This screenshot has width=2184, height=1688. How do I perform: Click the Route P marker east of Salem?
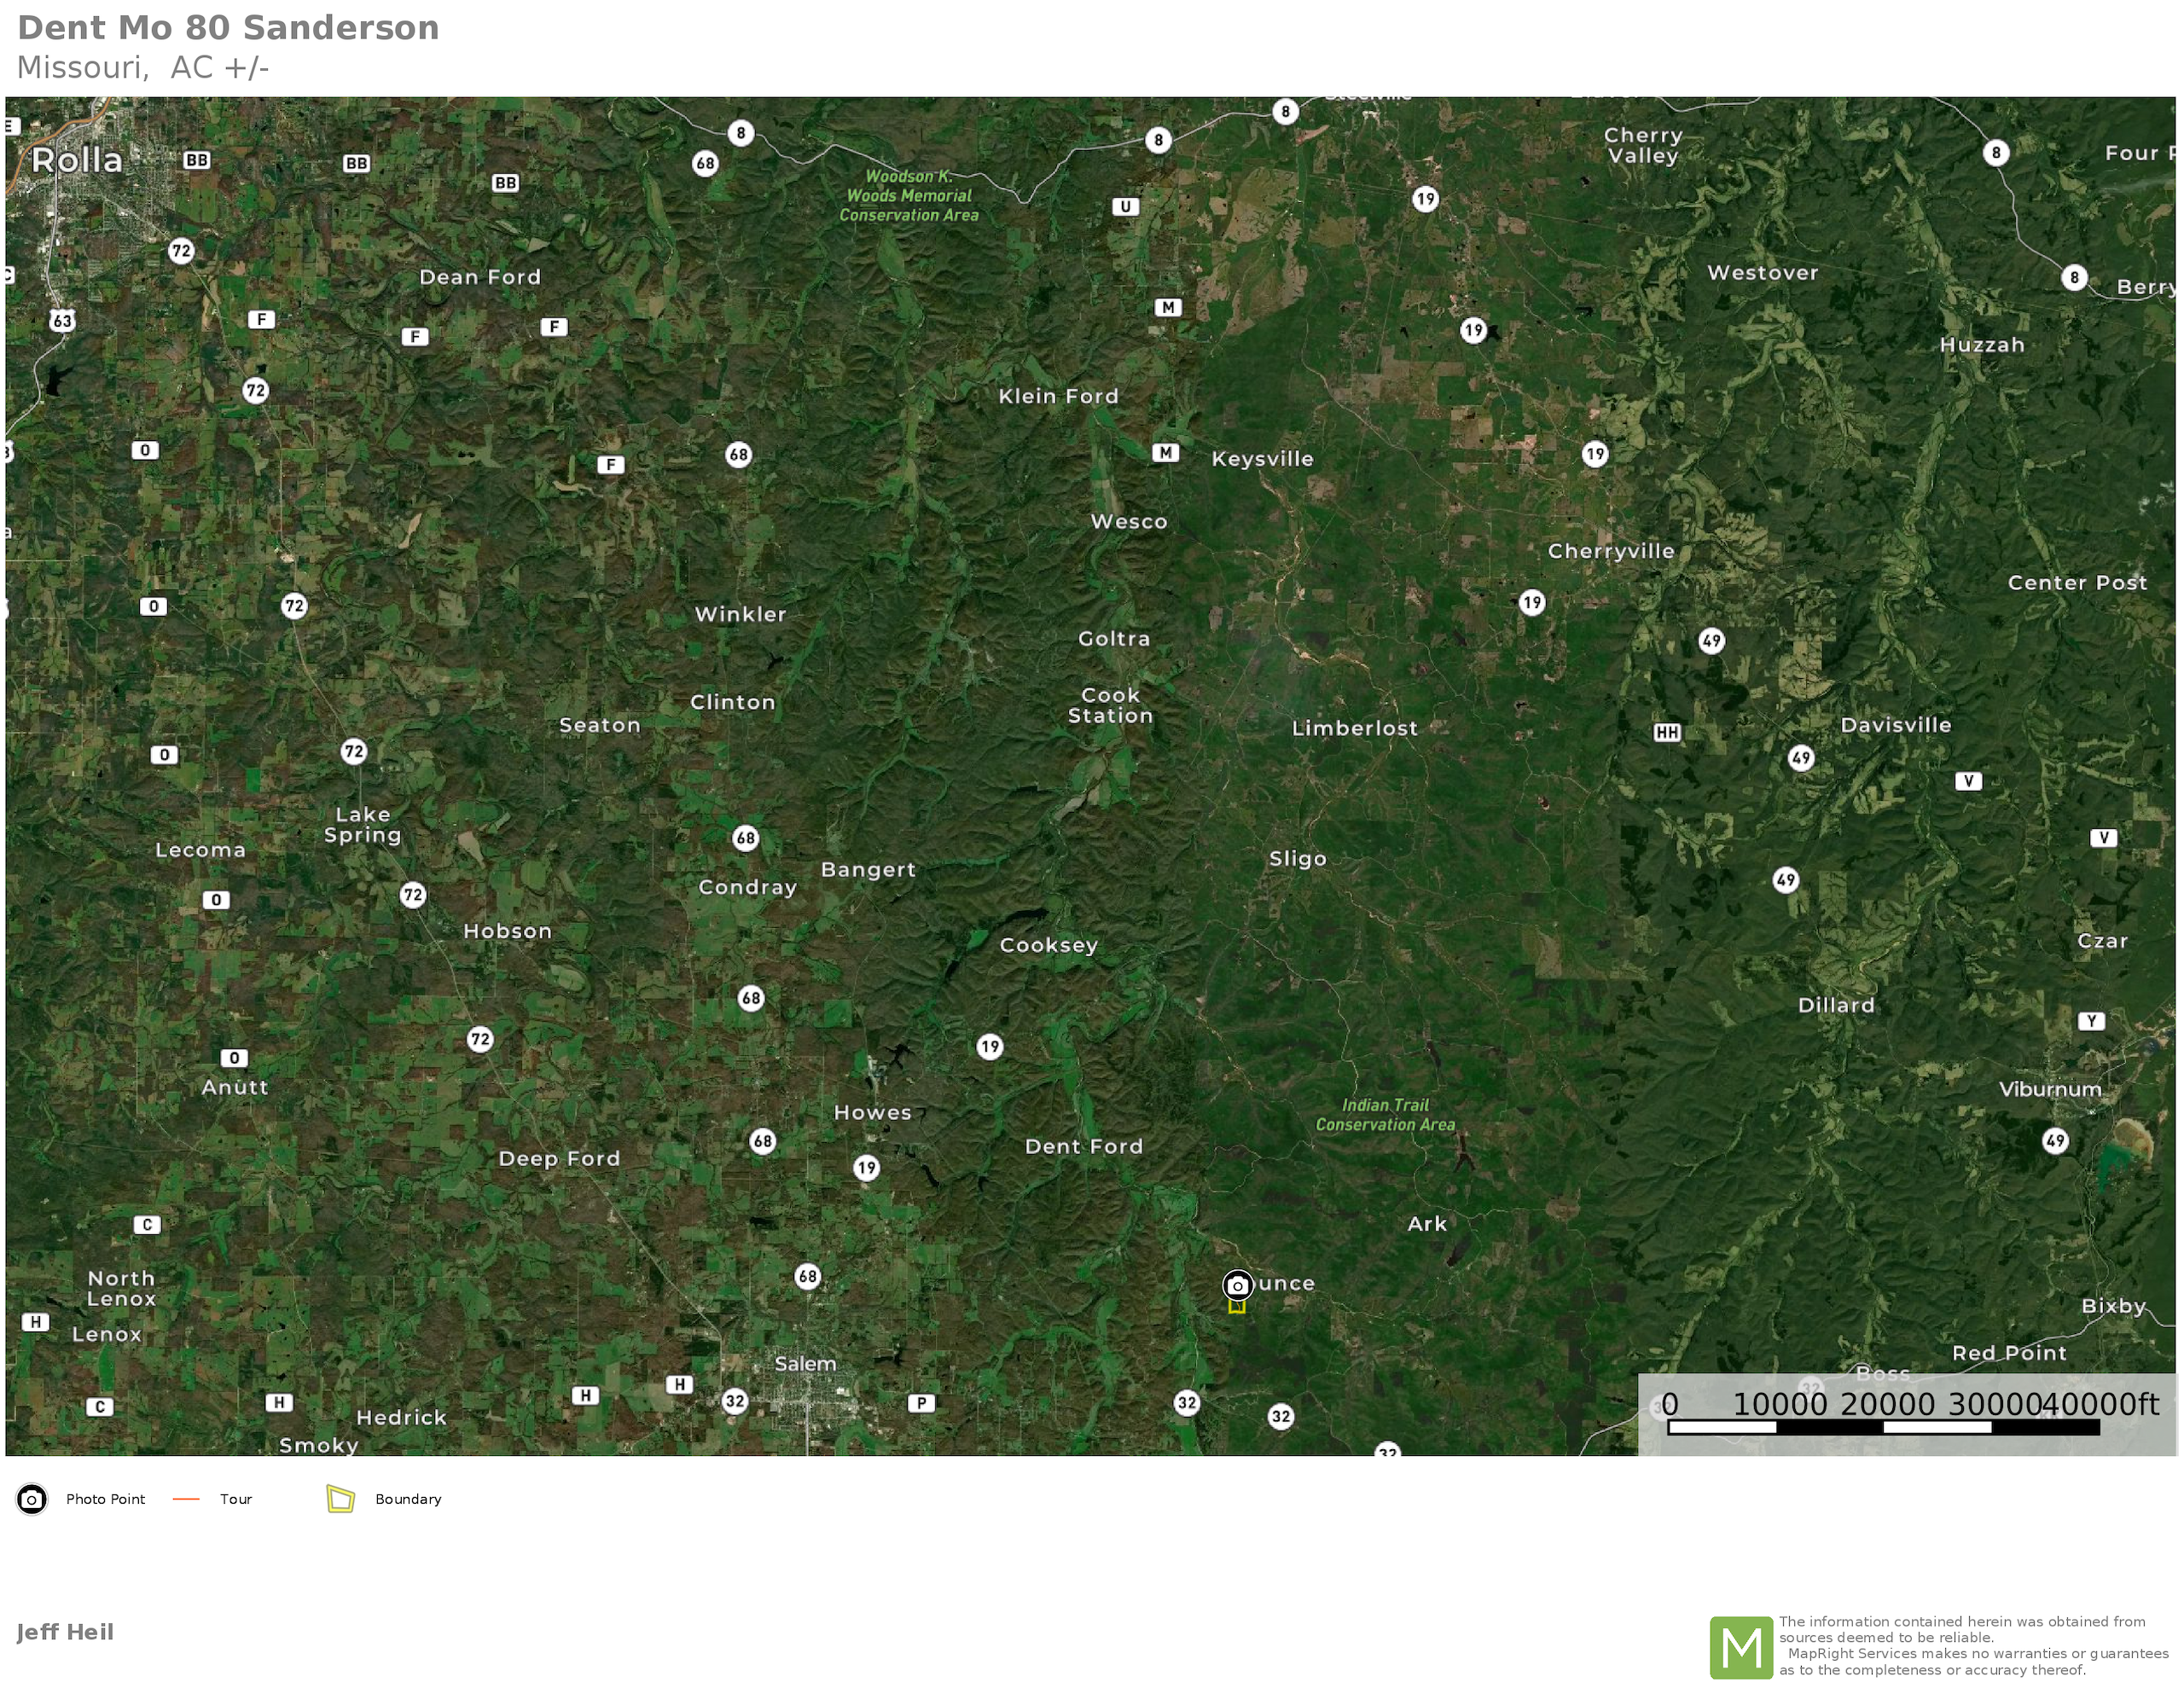tap(921, 1403)
